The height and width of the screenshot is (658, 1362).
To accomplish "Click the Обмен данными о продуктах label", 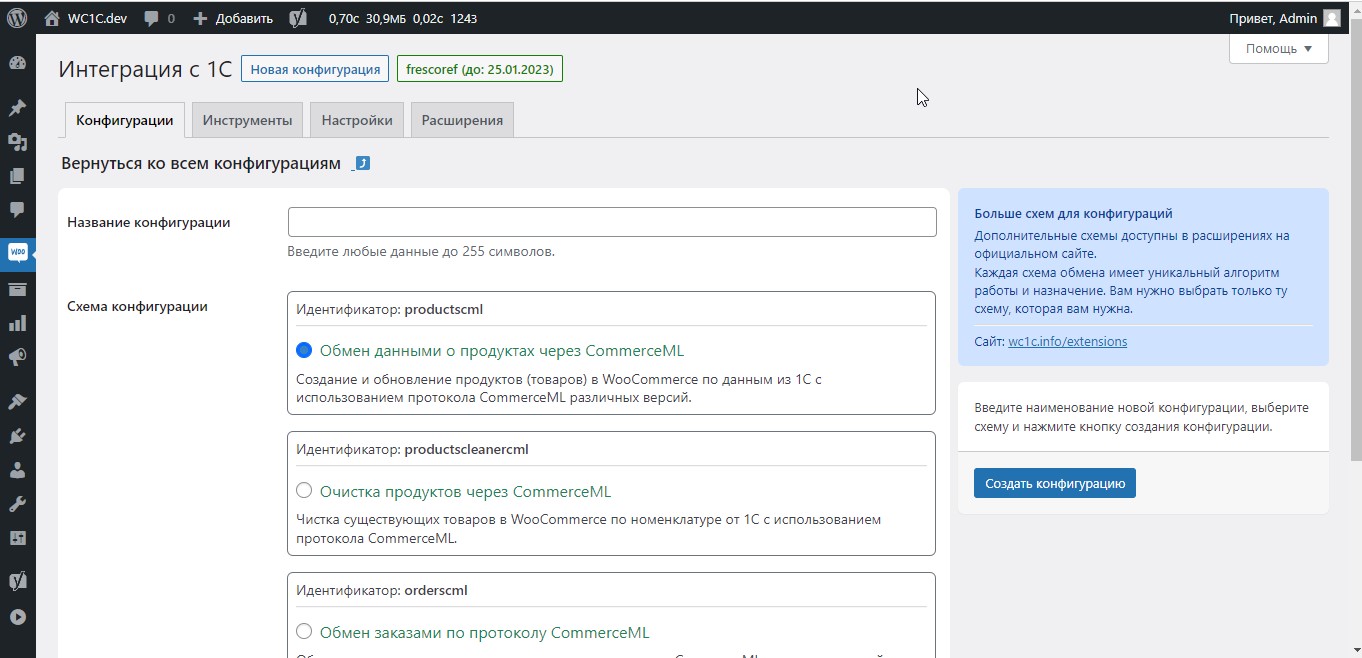I will coord(502,351).
